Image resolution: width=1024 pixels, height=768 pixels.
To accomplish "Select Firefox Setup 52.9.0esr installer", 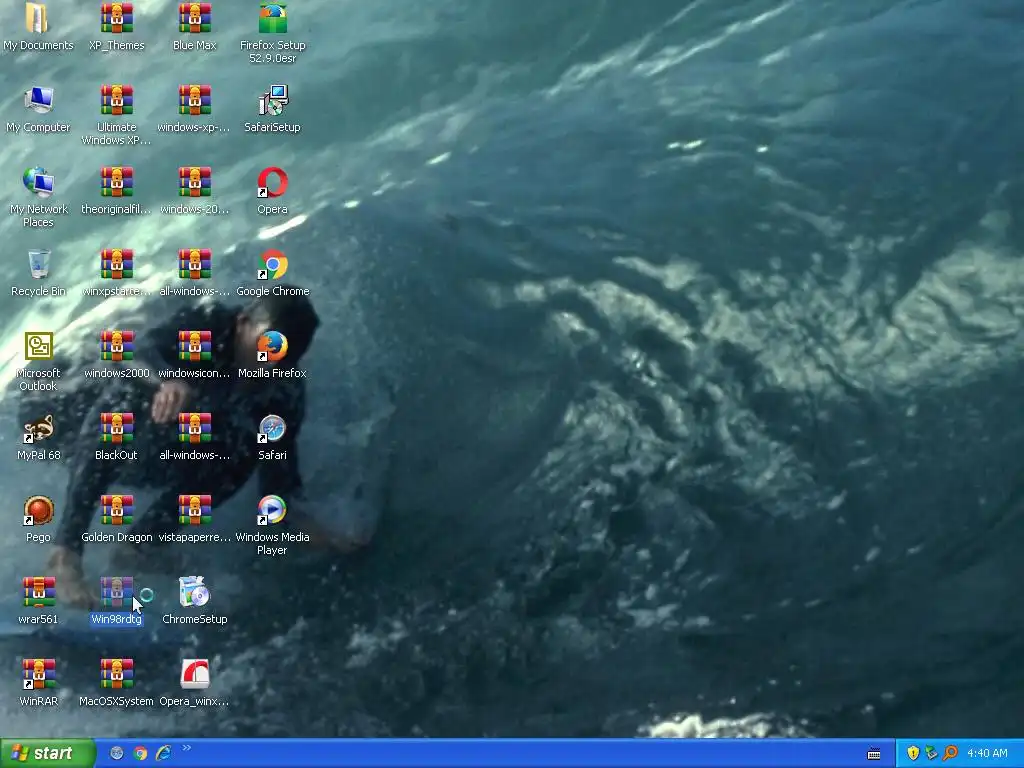I will pyautogui.click(x=272, y=18).
